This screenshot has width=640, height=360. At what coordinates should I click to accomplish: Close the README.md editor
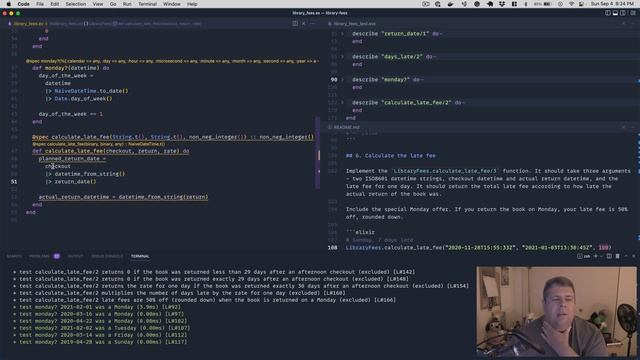click(624, 127)
